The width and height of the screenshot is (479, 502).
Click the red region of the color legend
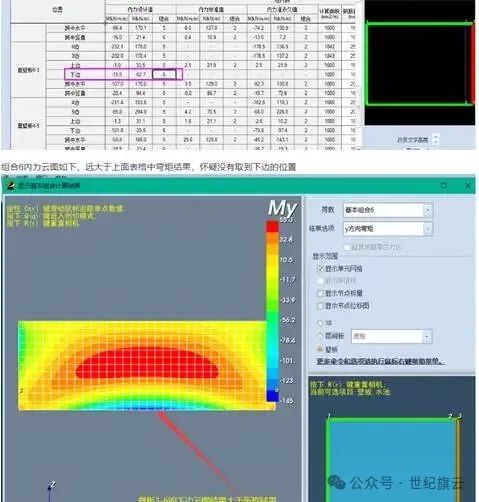pos(272,226)
